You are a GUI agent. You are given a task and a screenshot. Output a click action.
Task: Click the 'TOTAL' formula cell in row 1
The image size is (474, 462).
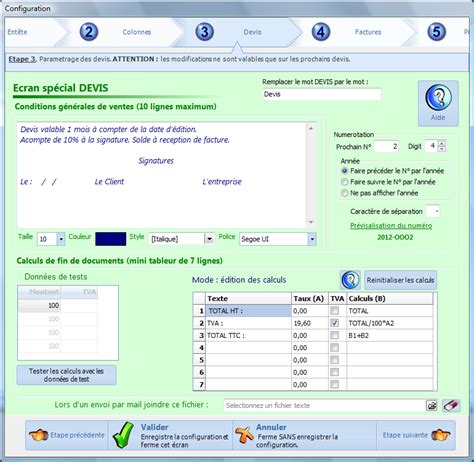[x=390, y=311]
